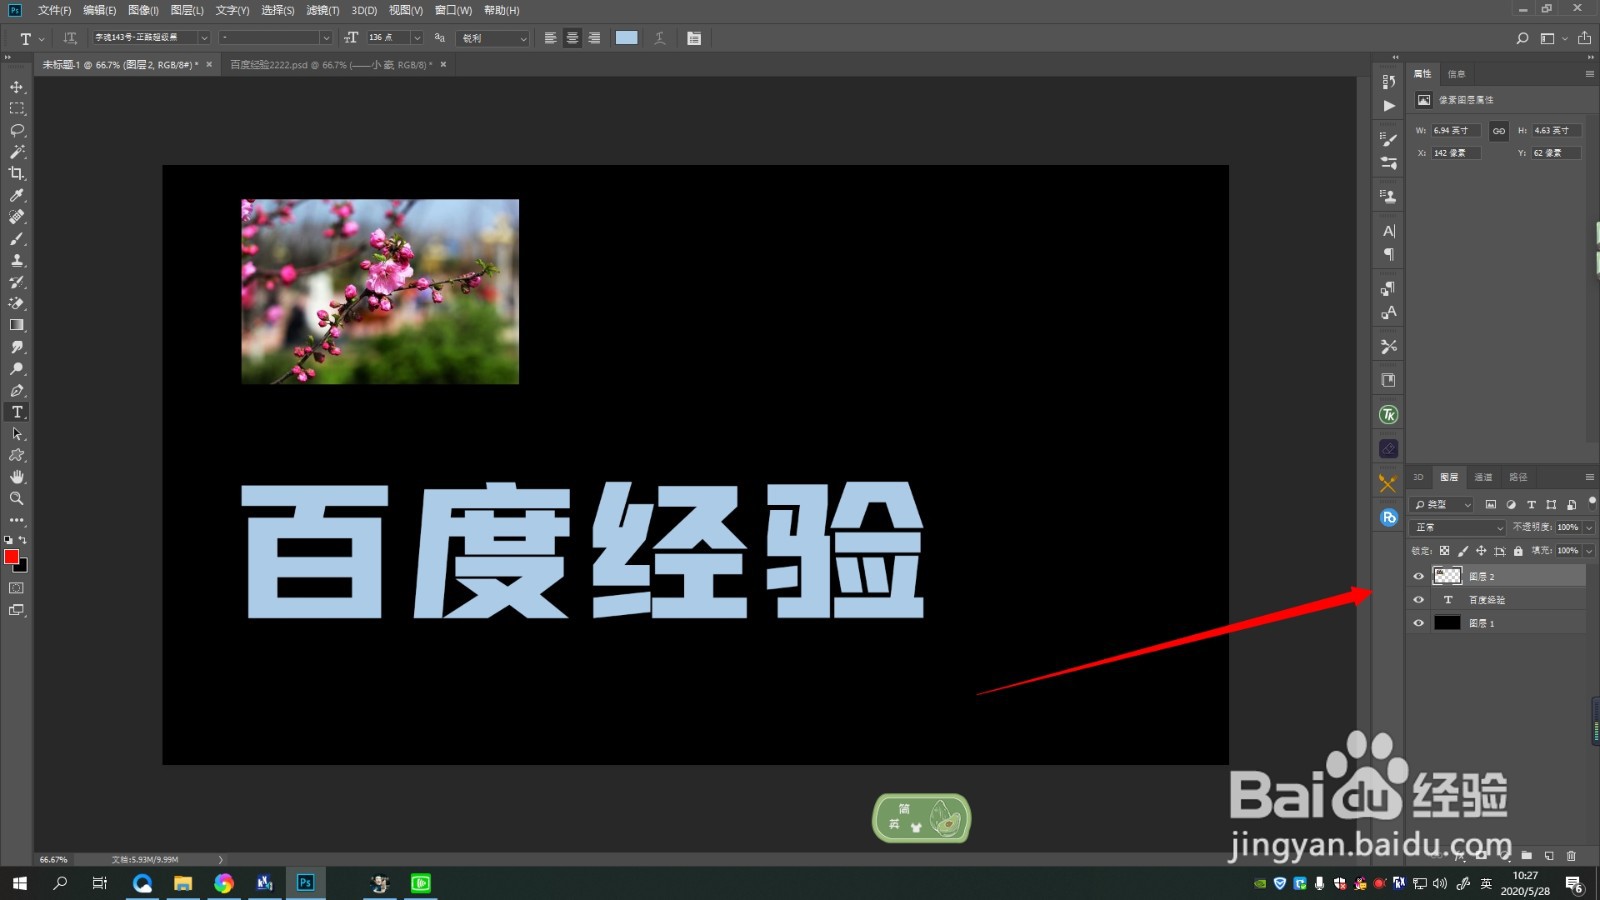Open the 图层(L) menu
Image resolution: width=1600 pixels, height=900 pixels.
click(187, 10)
